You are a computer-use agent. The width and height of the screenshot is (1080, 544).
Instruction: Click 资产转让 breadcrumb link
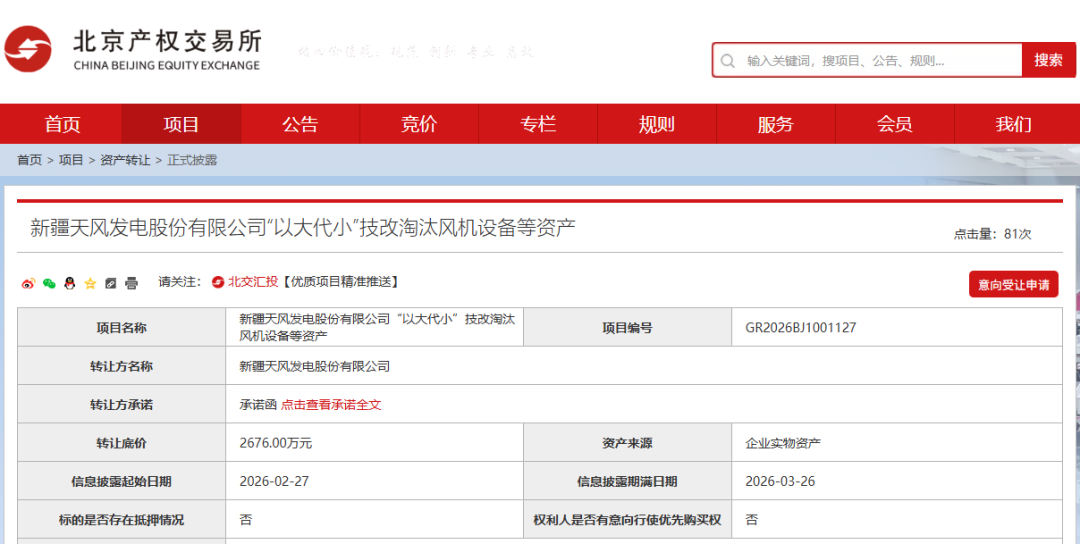(x=125, y=160)
